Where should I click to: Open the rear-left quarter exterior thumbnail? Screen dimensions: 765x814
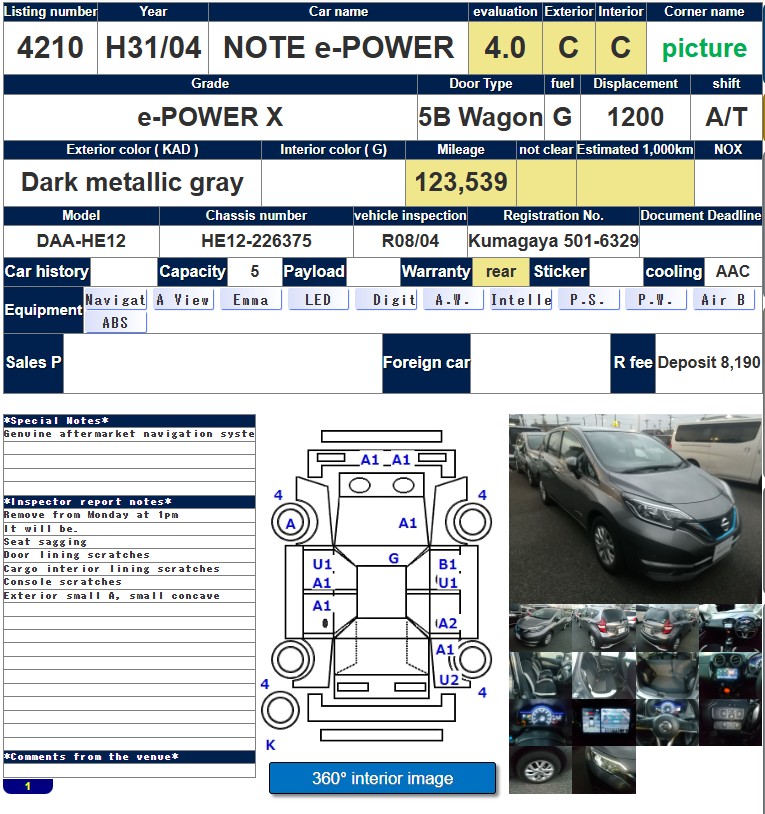point(604,628)
